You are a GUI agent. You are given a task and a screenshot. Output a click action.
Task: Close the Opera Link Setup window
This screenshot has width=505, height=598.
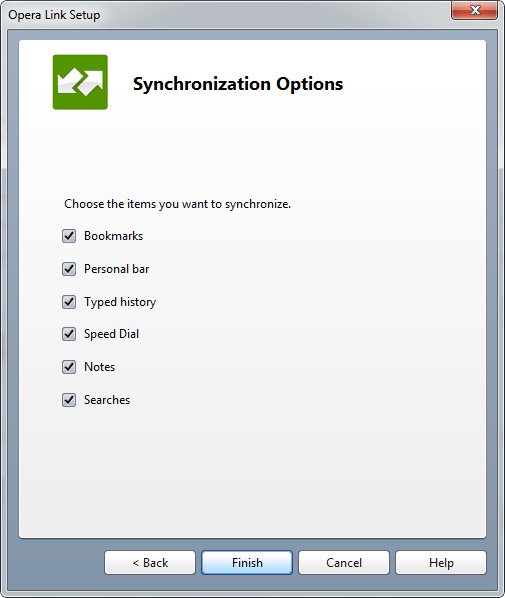pos(474,10)
